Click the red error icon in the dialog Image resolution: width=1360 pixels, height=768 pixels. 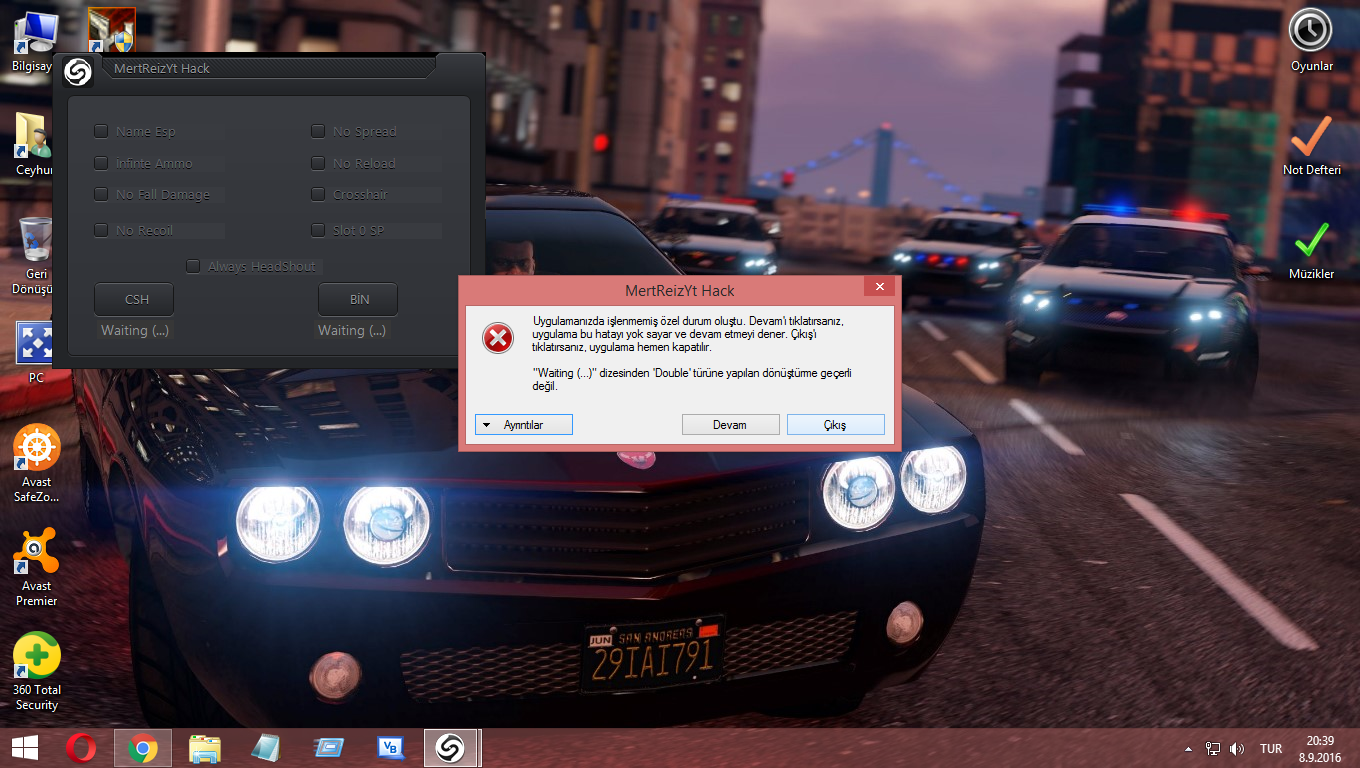pos(497,339)
